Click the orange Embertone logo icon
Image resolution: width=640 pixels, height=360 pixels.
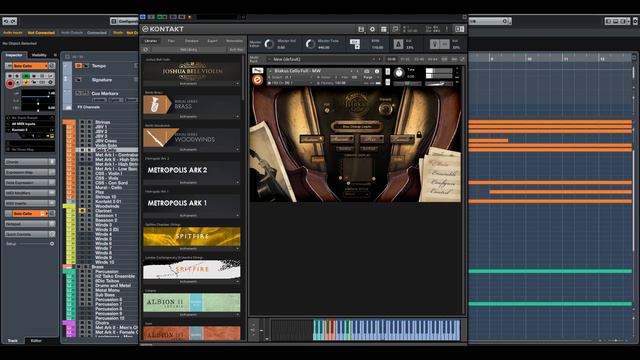pos(257,80)
